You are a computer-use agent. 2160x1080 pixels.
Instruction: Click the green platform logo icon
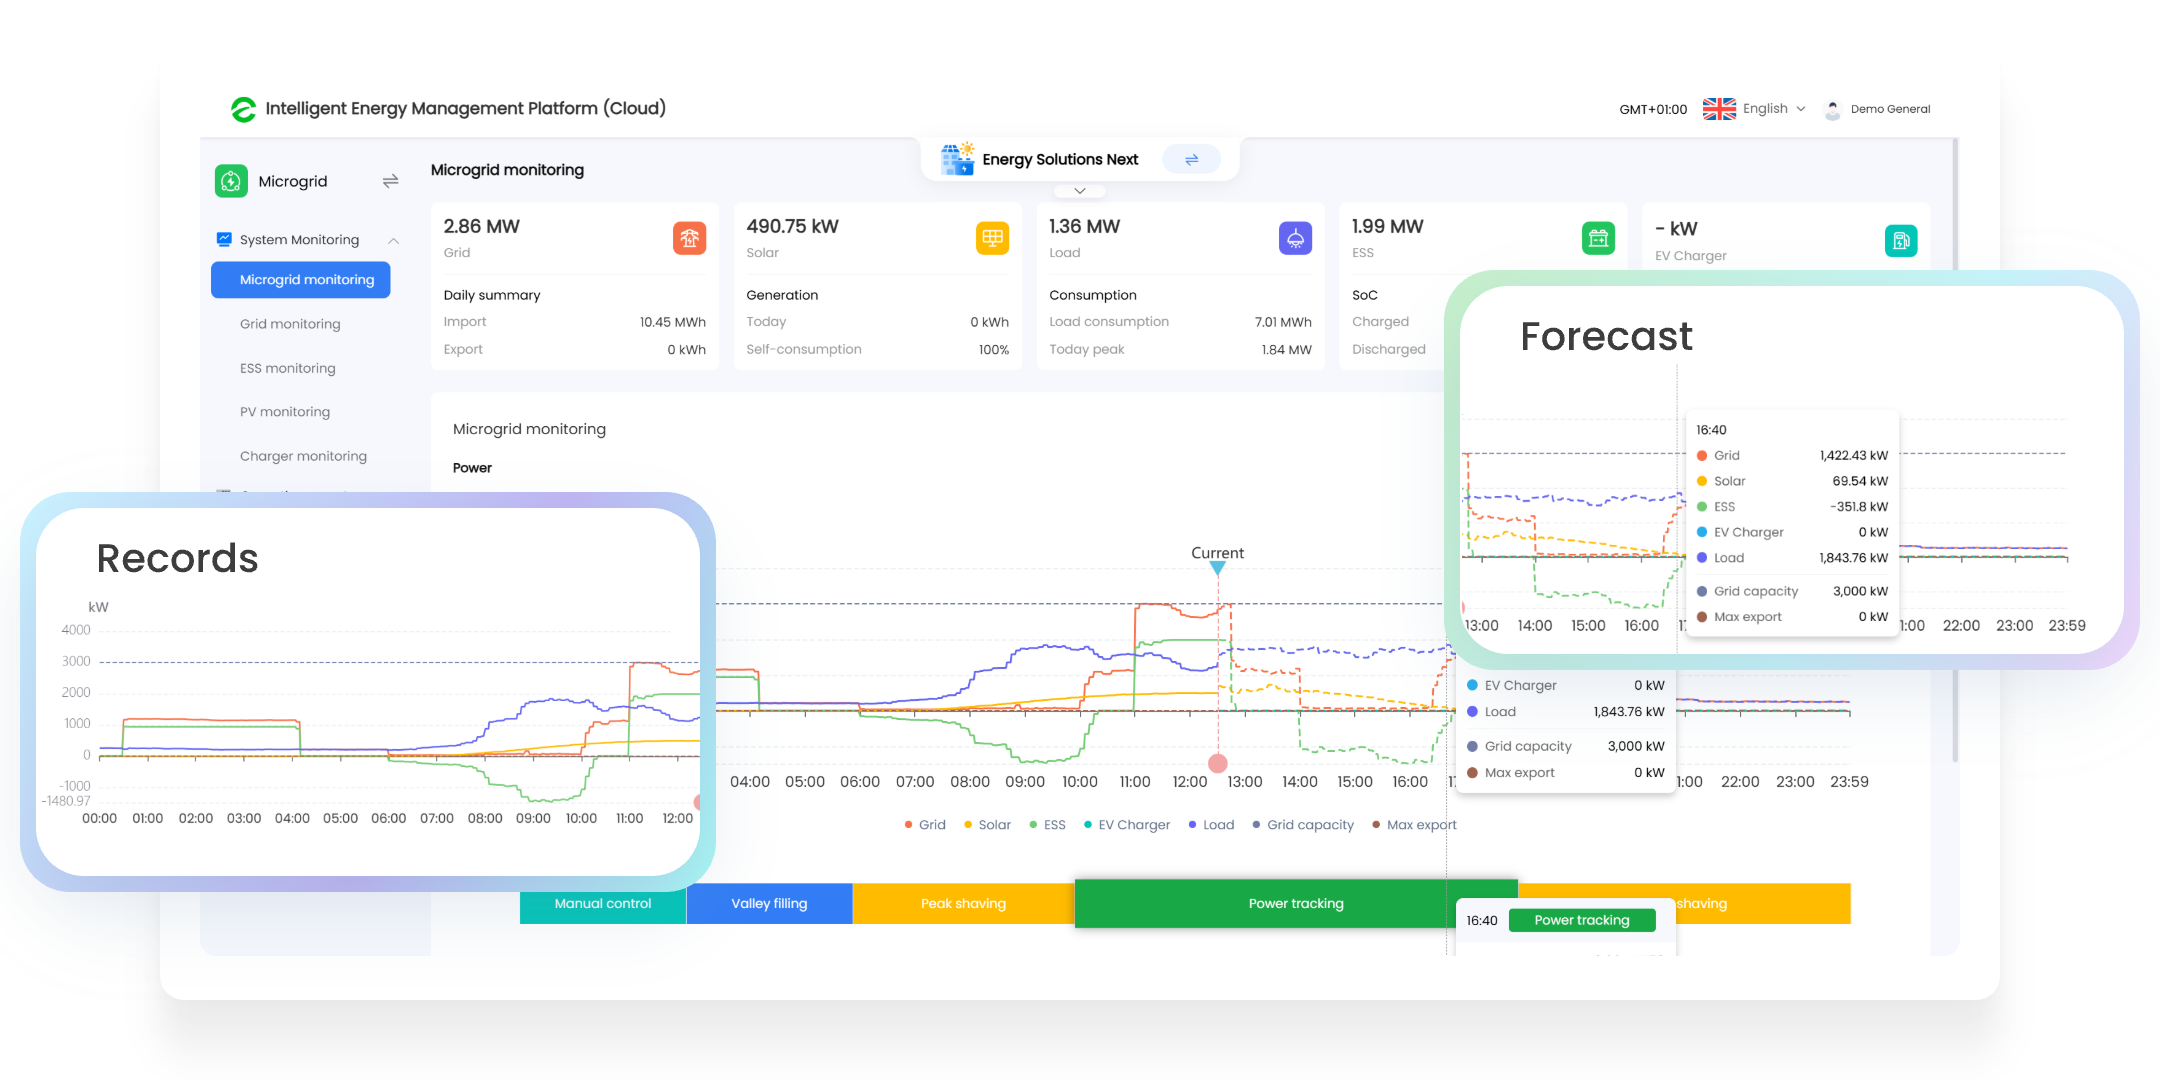[x=243, y=109]
